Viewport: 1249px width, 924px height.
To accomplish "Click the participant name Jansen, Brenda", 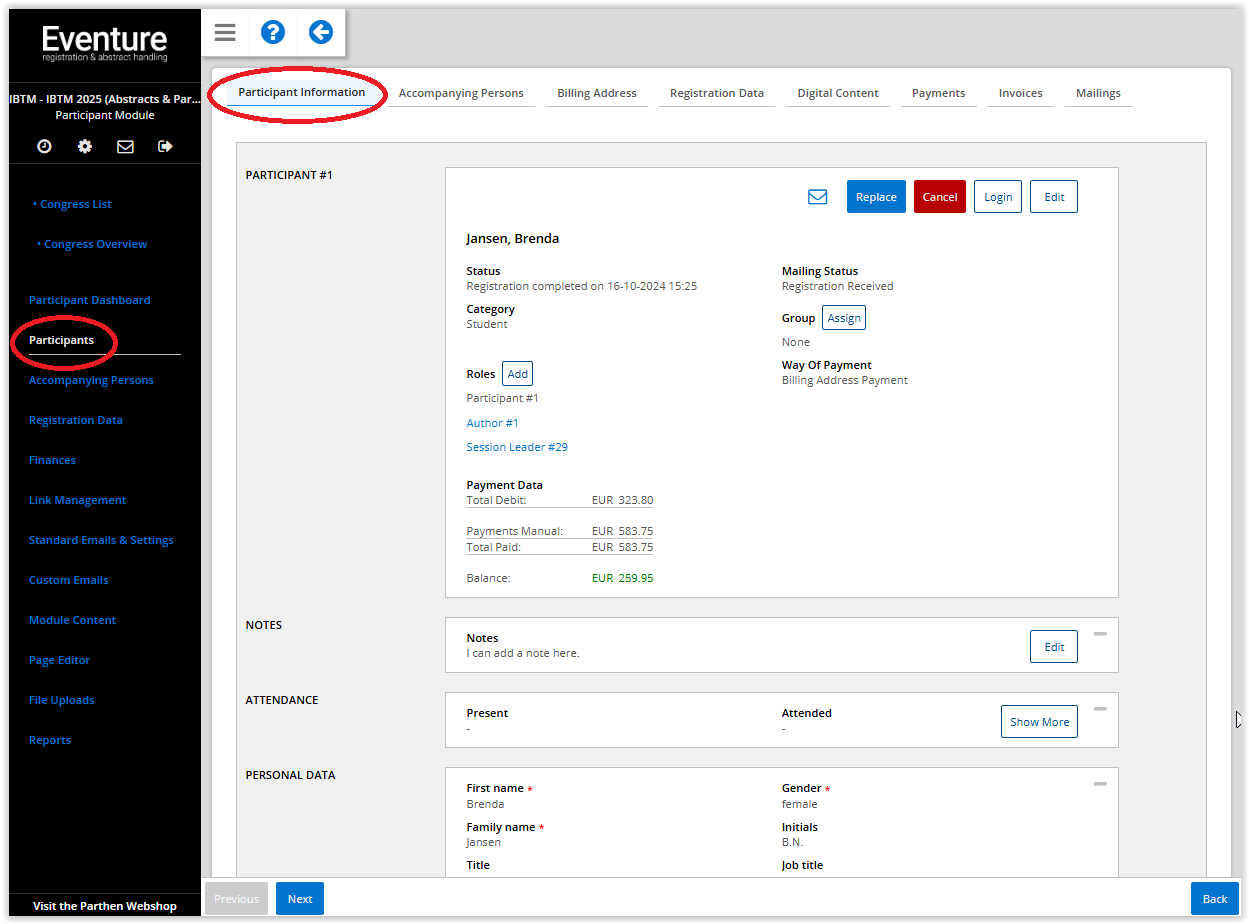I will pos(513,239).
